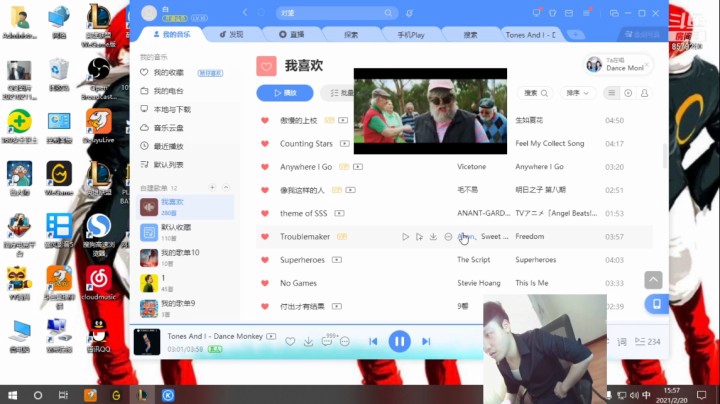Open the more-options icon in the player bar
The width and height of the screenshot is (720, 404).
pos(345,342)
